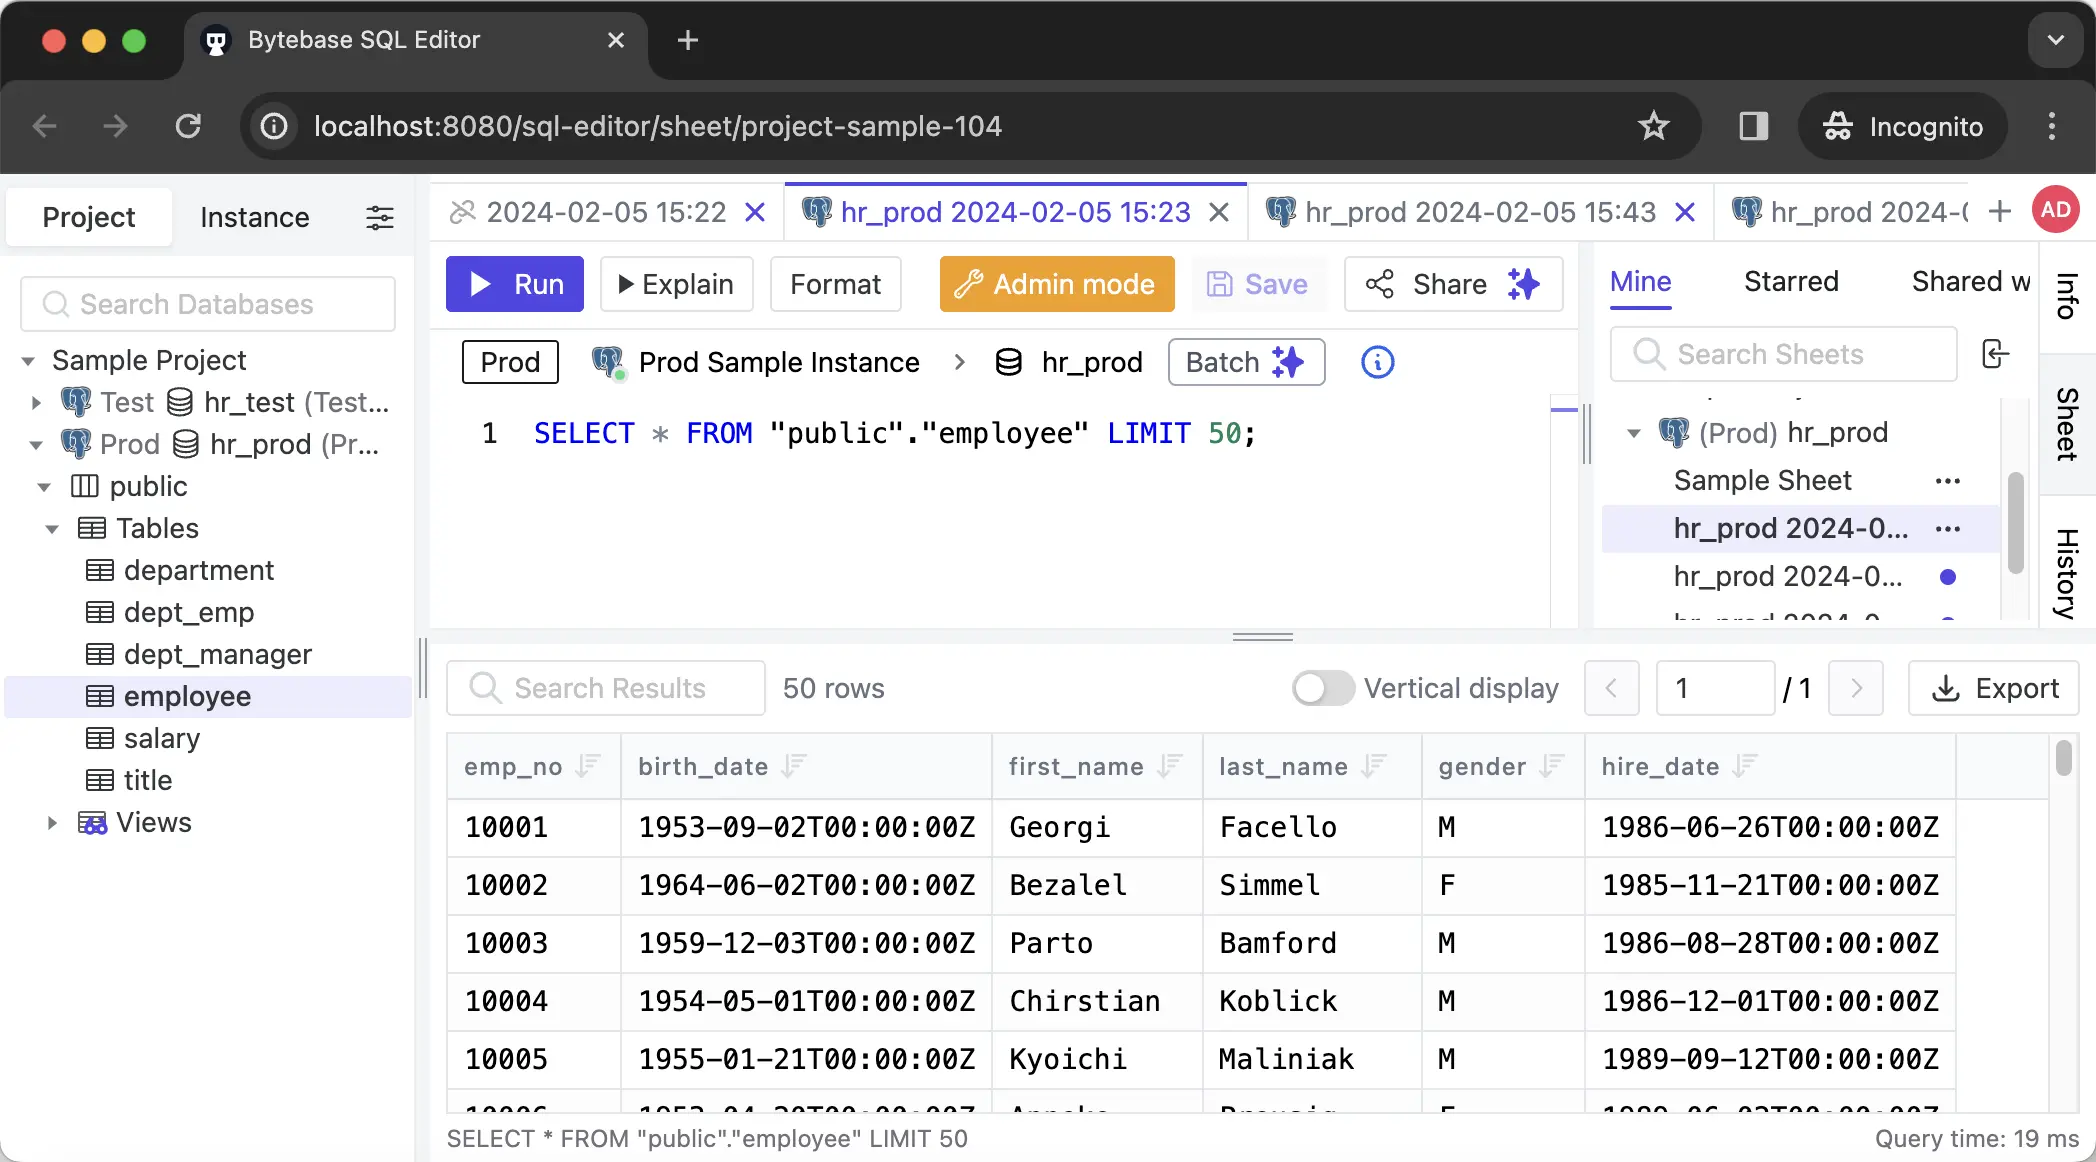The image size is (2096, 1162).
Task: Click the blue info circle icon
Action: point(1377,362)
